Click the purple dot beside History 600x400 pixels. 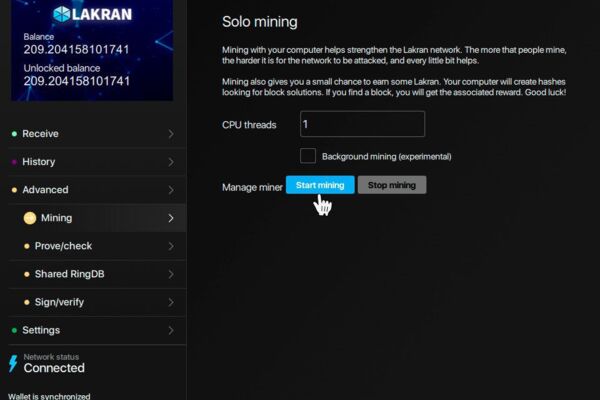point(14,162)
